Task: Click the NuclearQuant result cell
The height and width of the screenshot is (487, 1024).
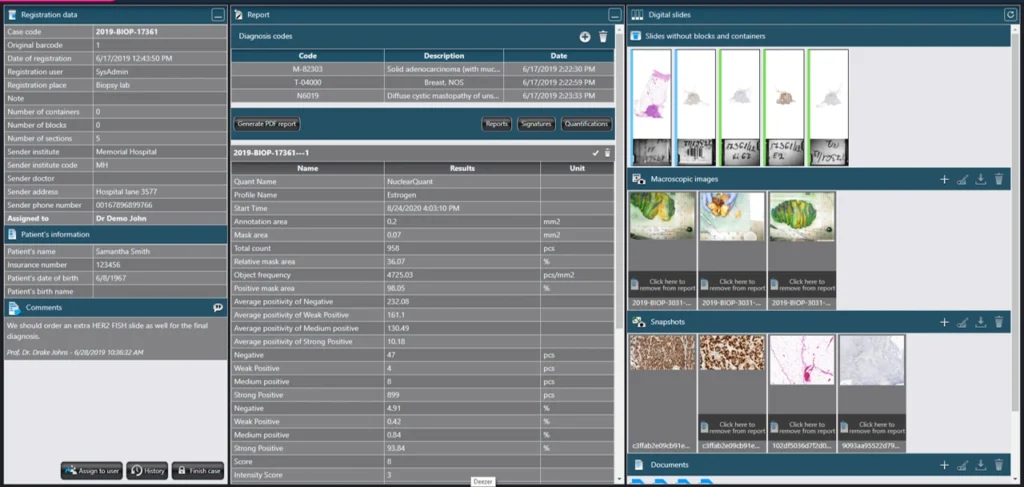Action: coord(462,181)
